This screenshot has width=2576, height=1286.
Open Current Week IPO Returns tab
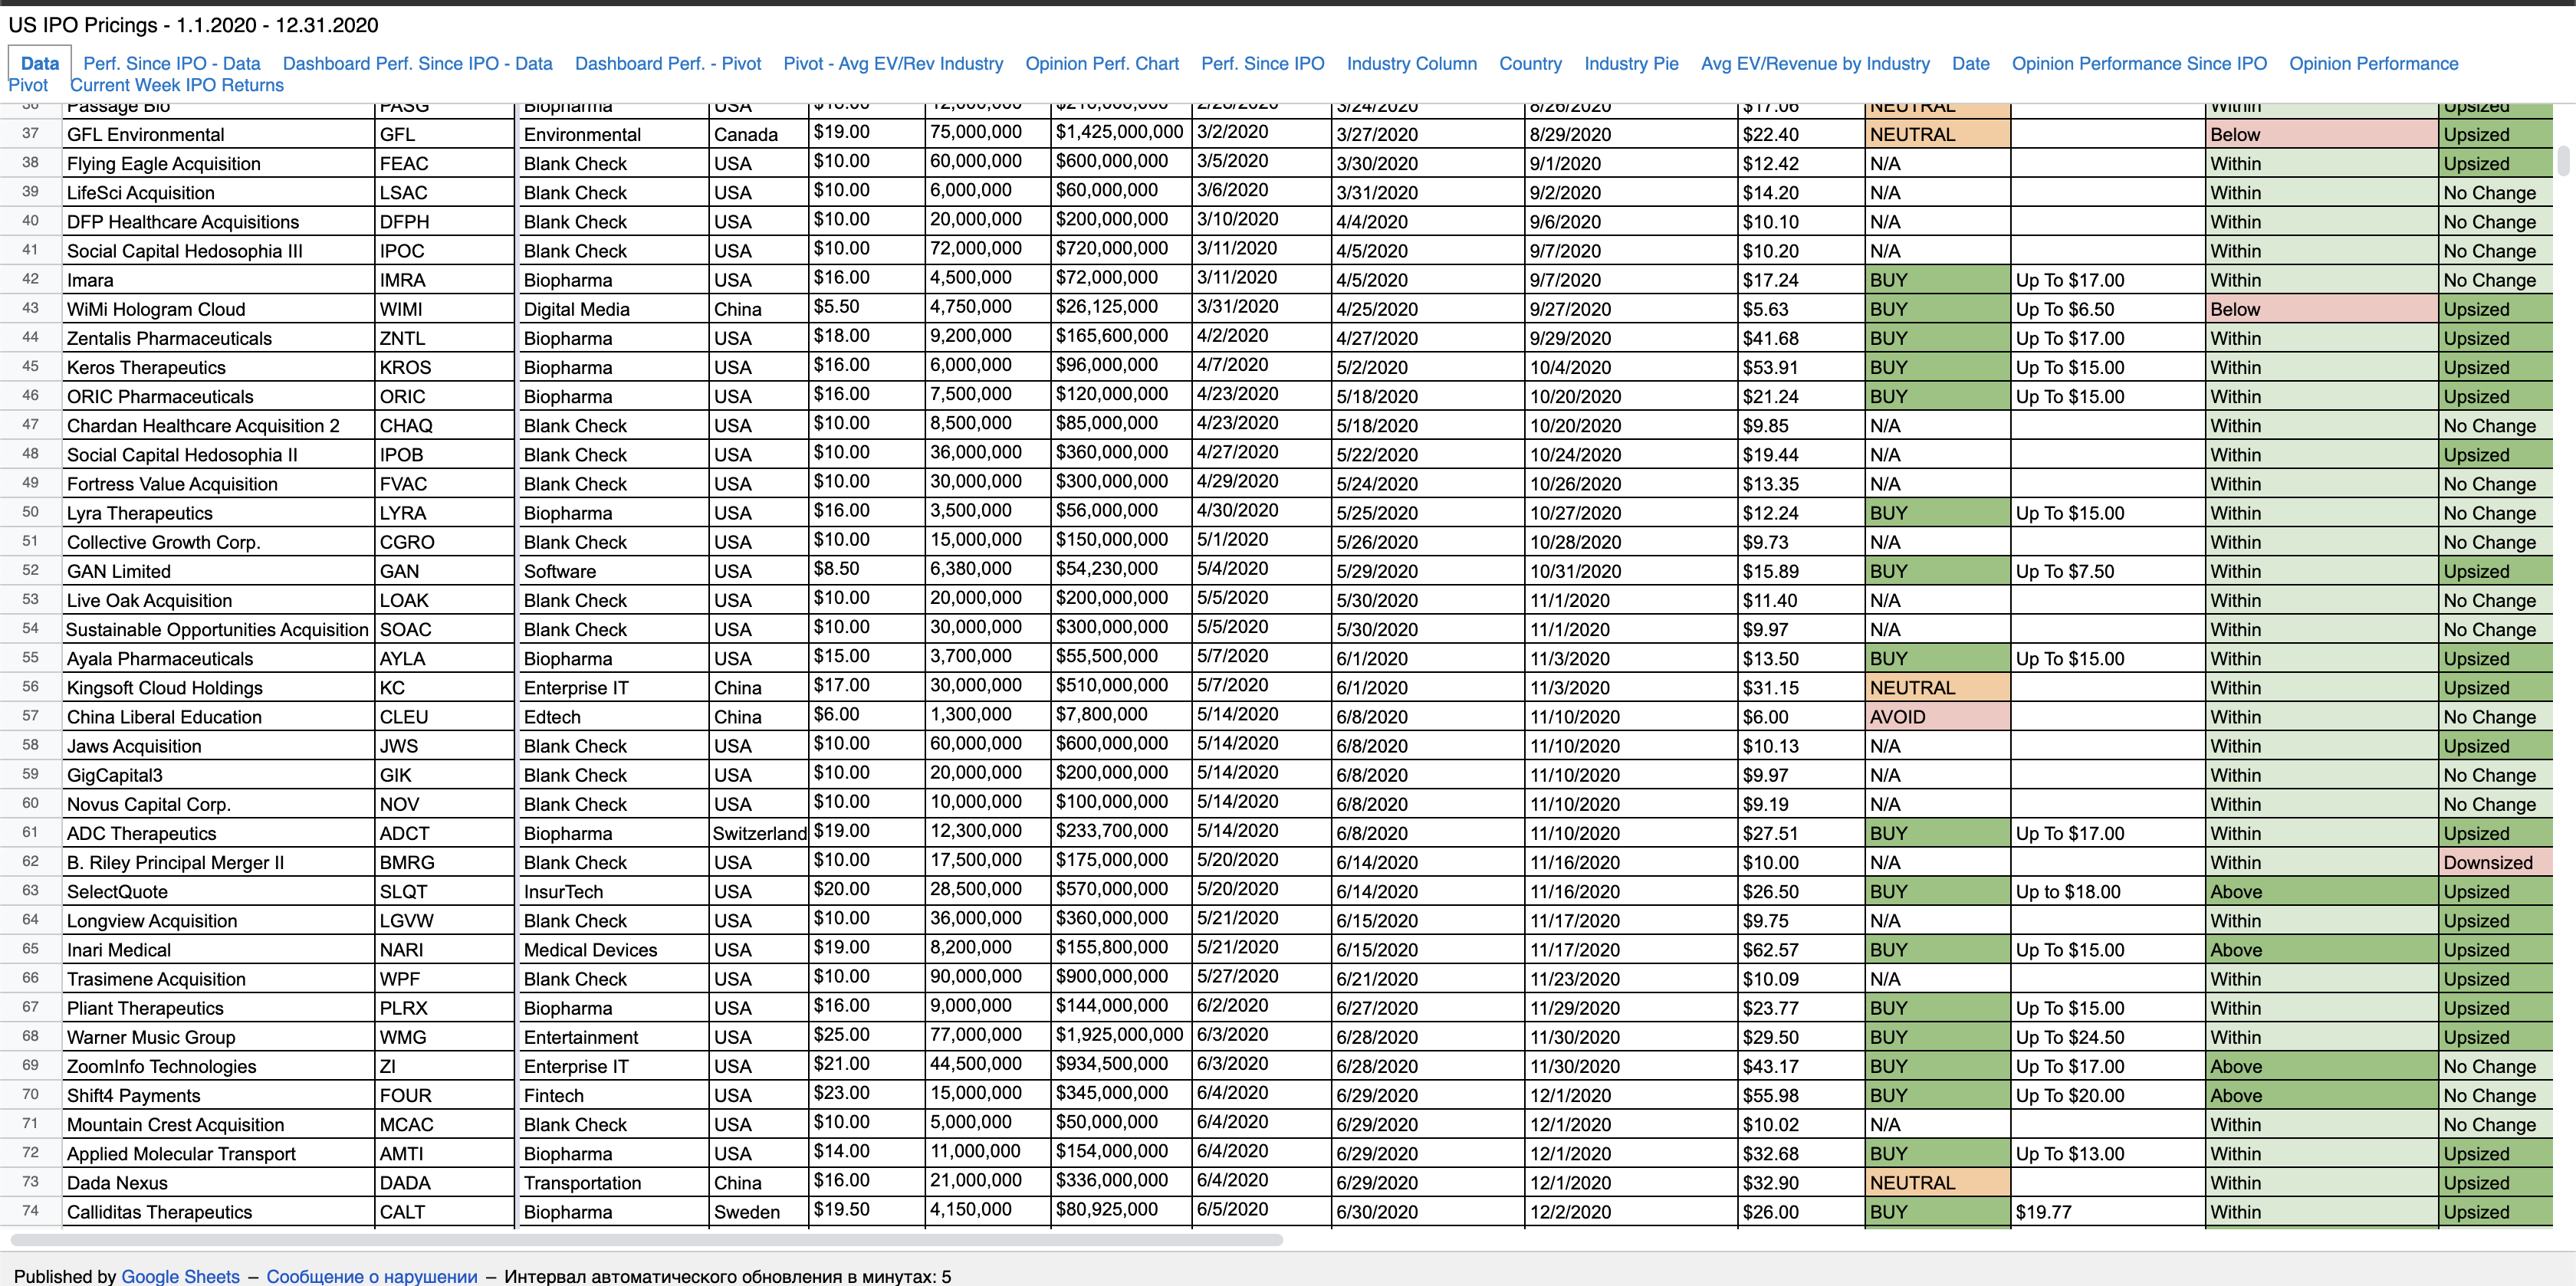(x=176, y=85)
